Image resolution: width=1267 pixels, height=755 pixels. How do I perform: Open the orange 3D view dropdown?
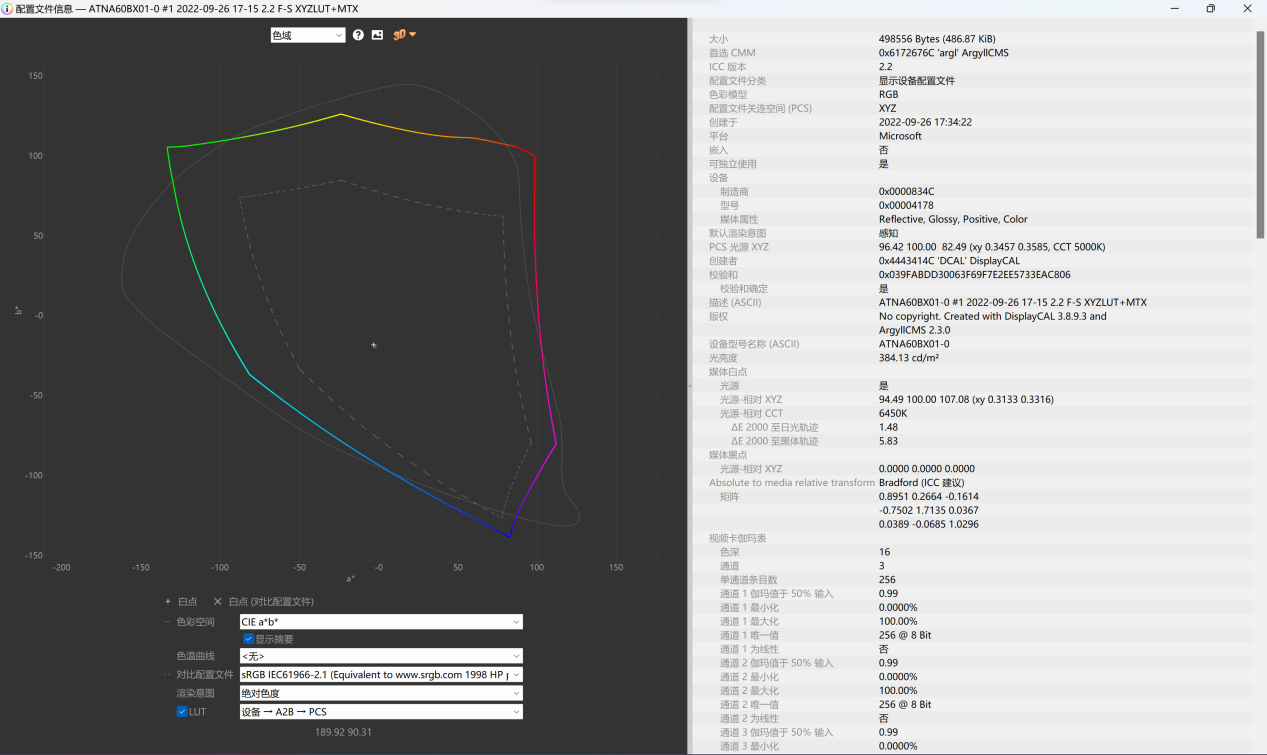(x=404, y=35)
